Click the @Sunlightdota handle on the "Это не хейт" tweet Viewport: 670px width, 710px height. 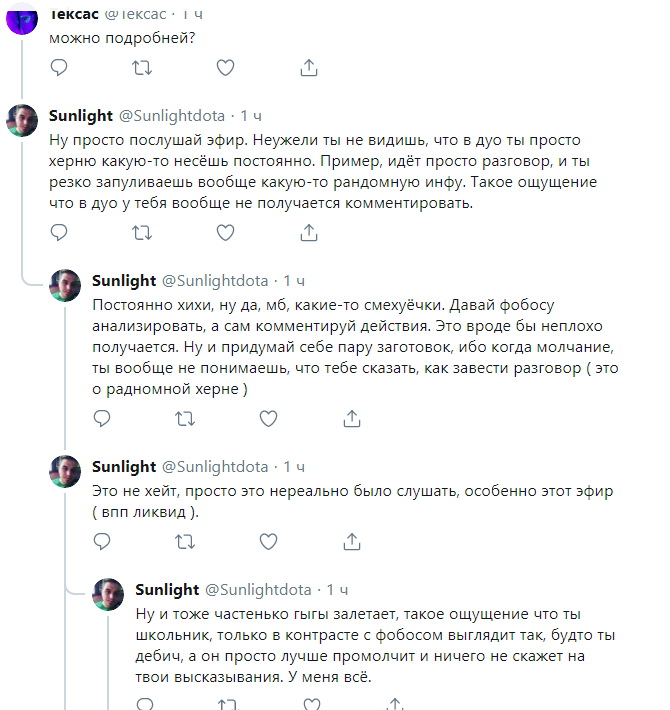point(215,466)
